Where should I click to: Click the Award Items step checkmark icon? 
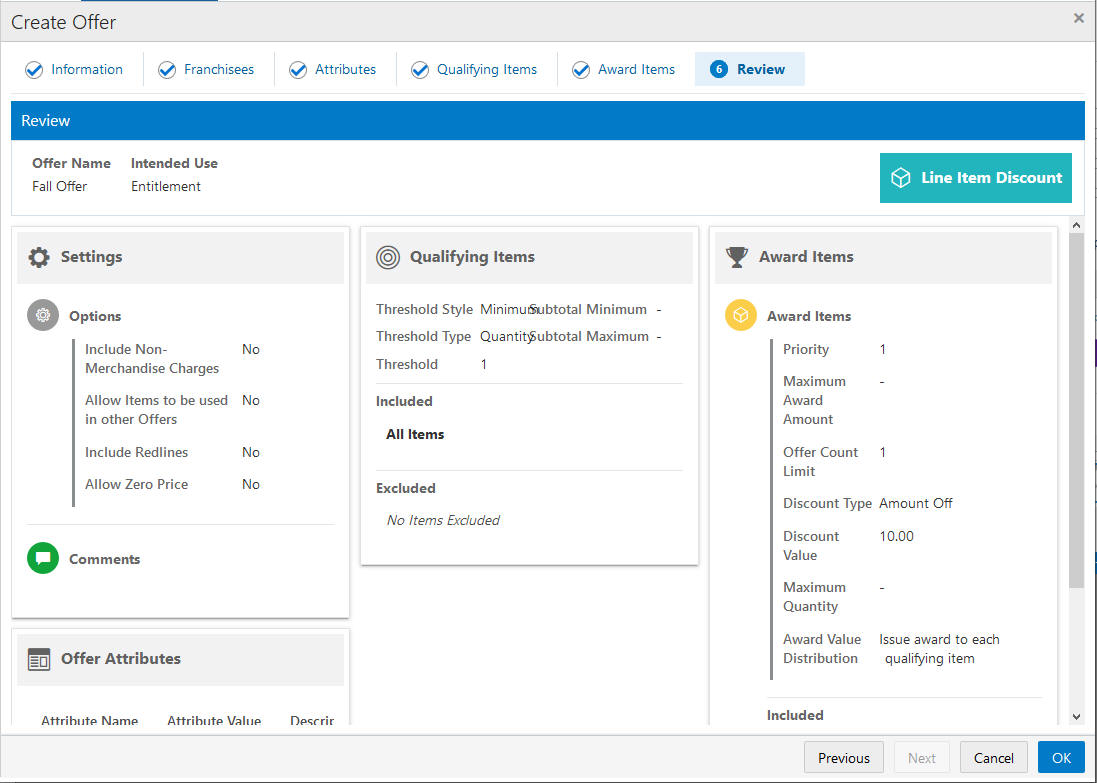pyautogui.click(x=581, y=70)
